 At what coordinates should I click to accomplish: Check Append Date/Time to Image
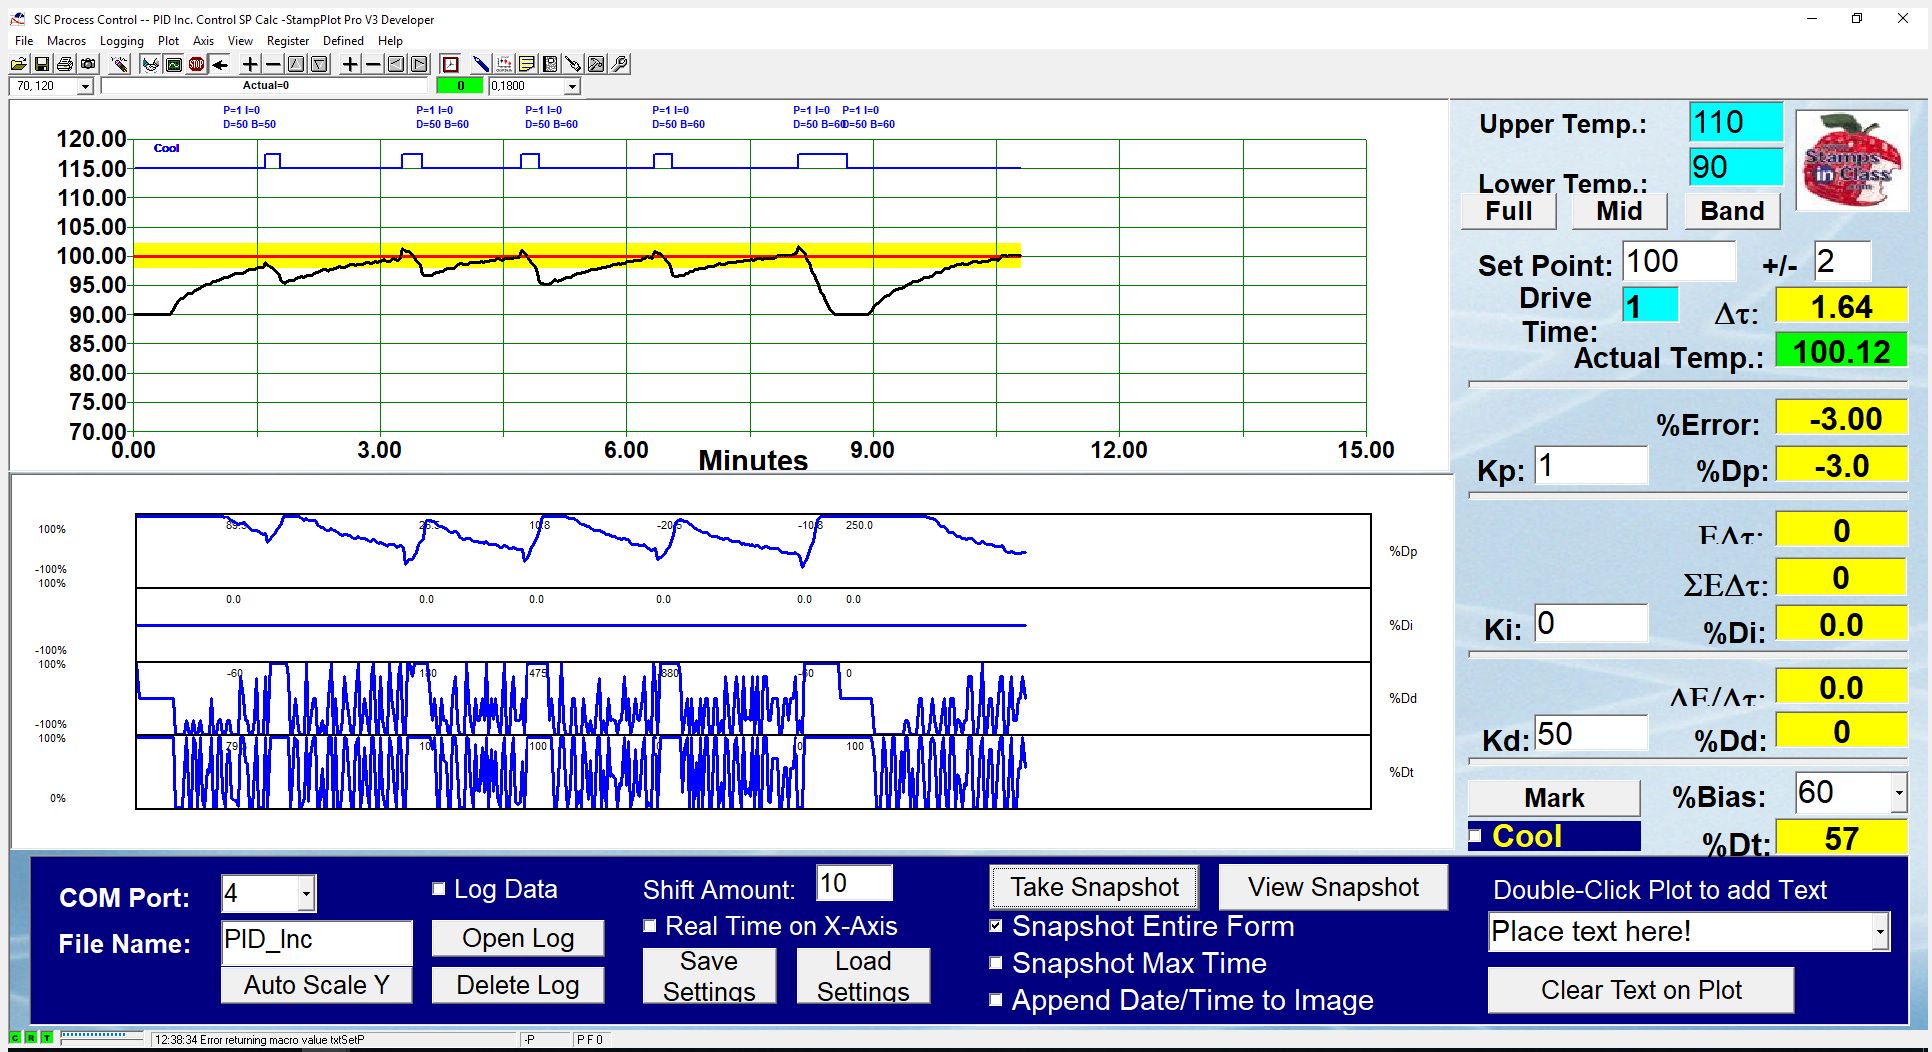[x=996, y=1000]
